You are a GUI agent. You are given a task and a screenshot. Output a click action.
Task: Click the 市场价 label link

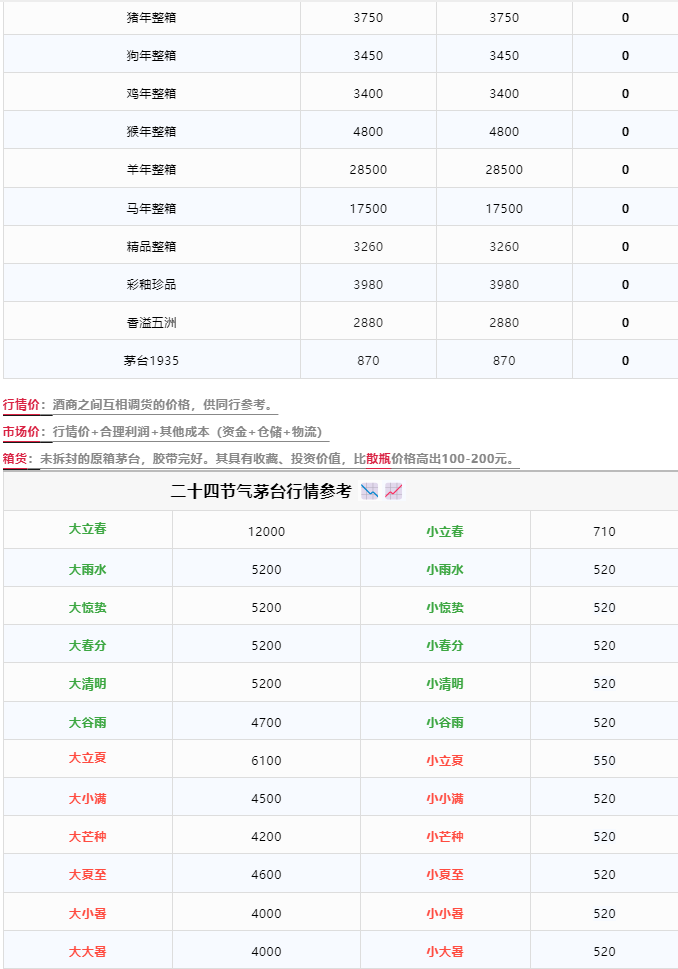pyautogui.click(x=21, y=431)
